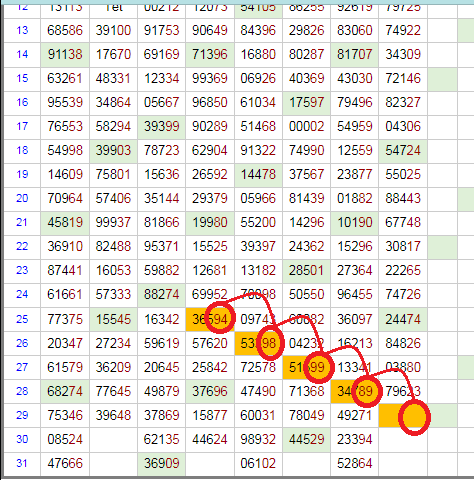The image size is (474, 480).
Task: Select row number 13 label
Action: click(x=22, y=30)
